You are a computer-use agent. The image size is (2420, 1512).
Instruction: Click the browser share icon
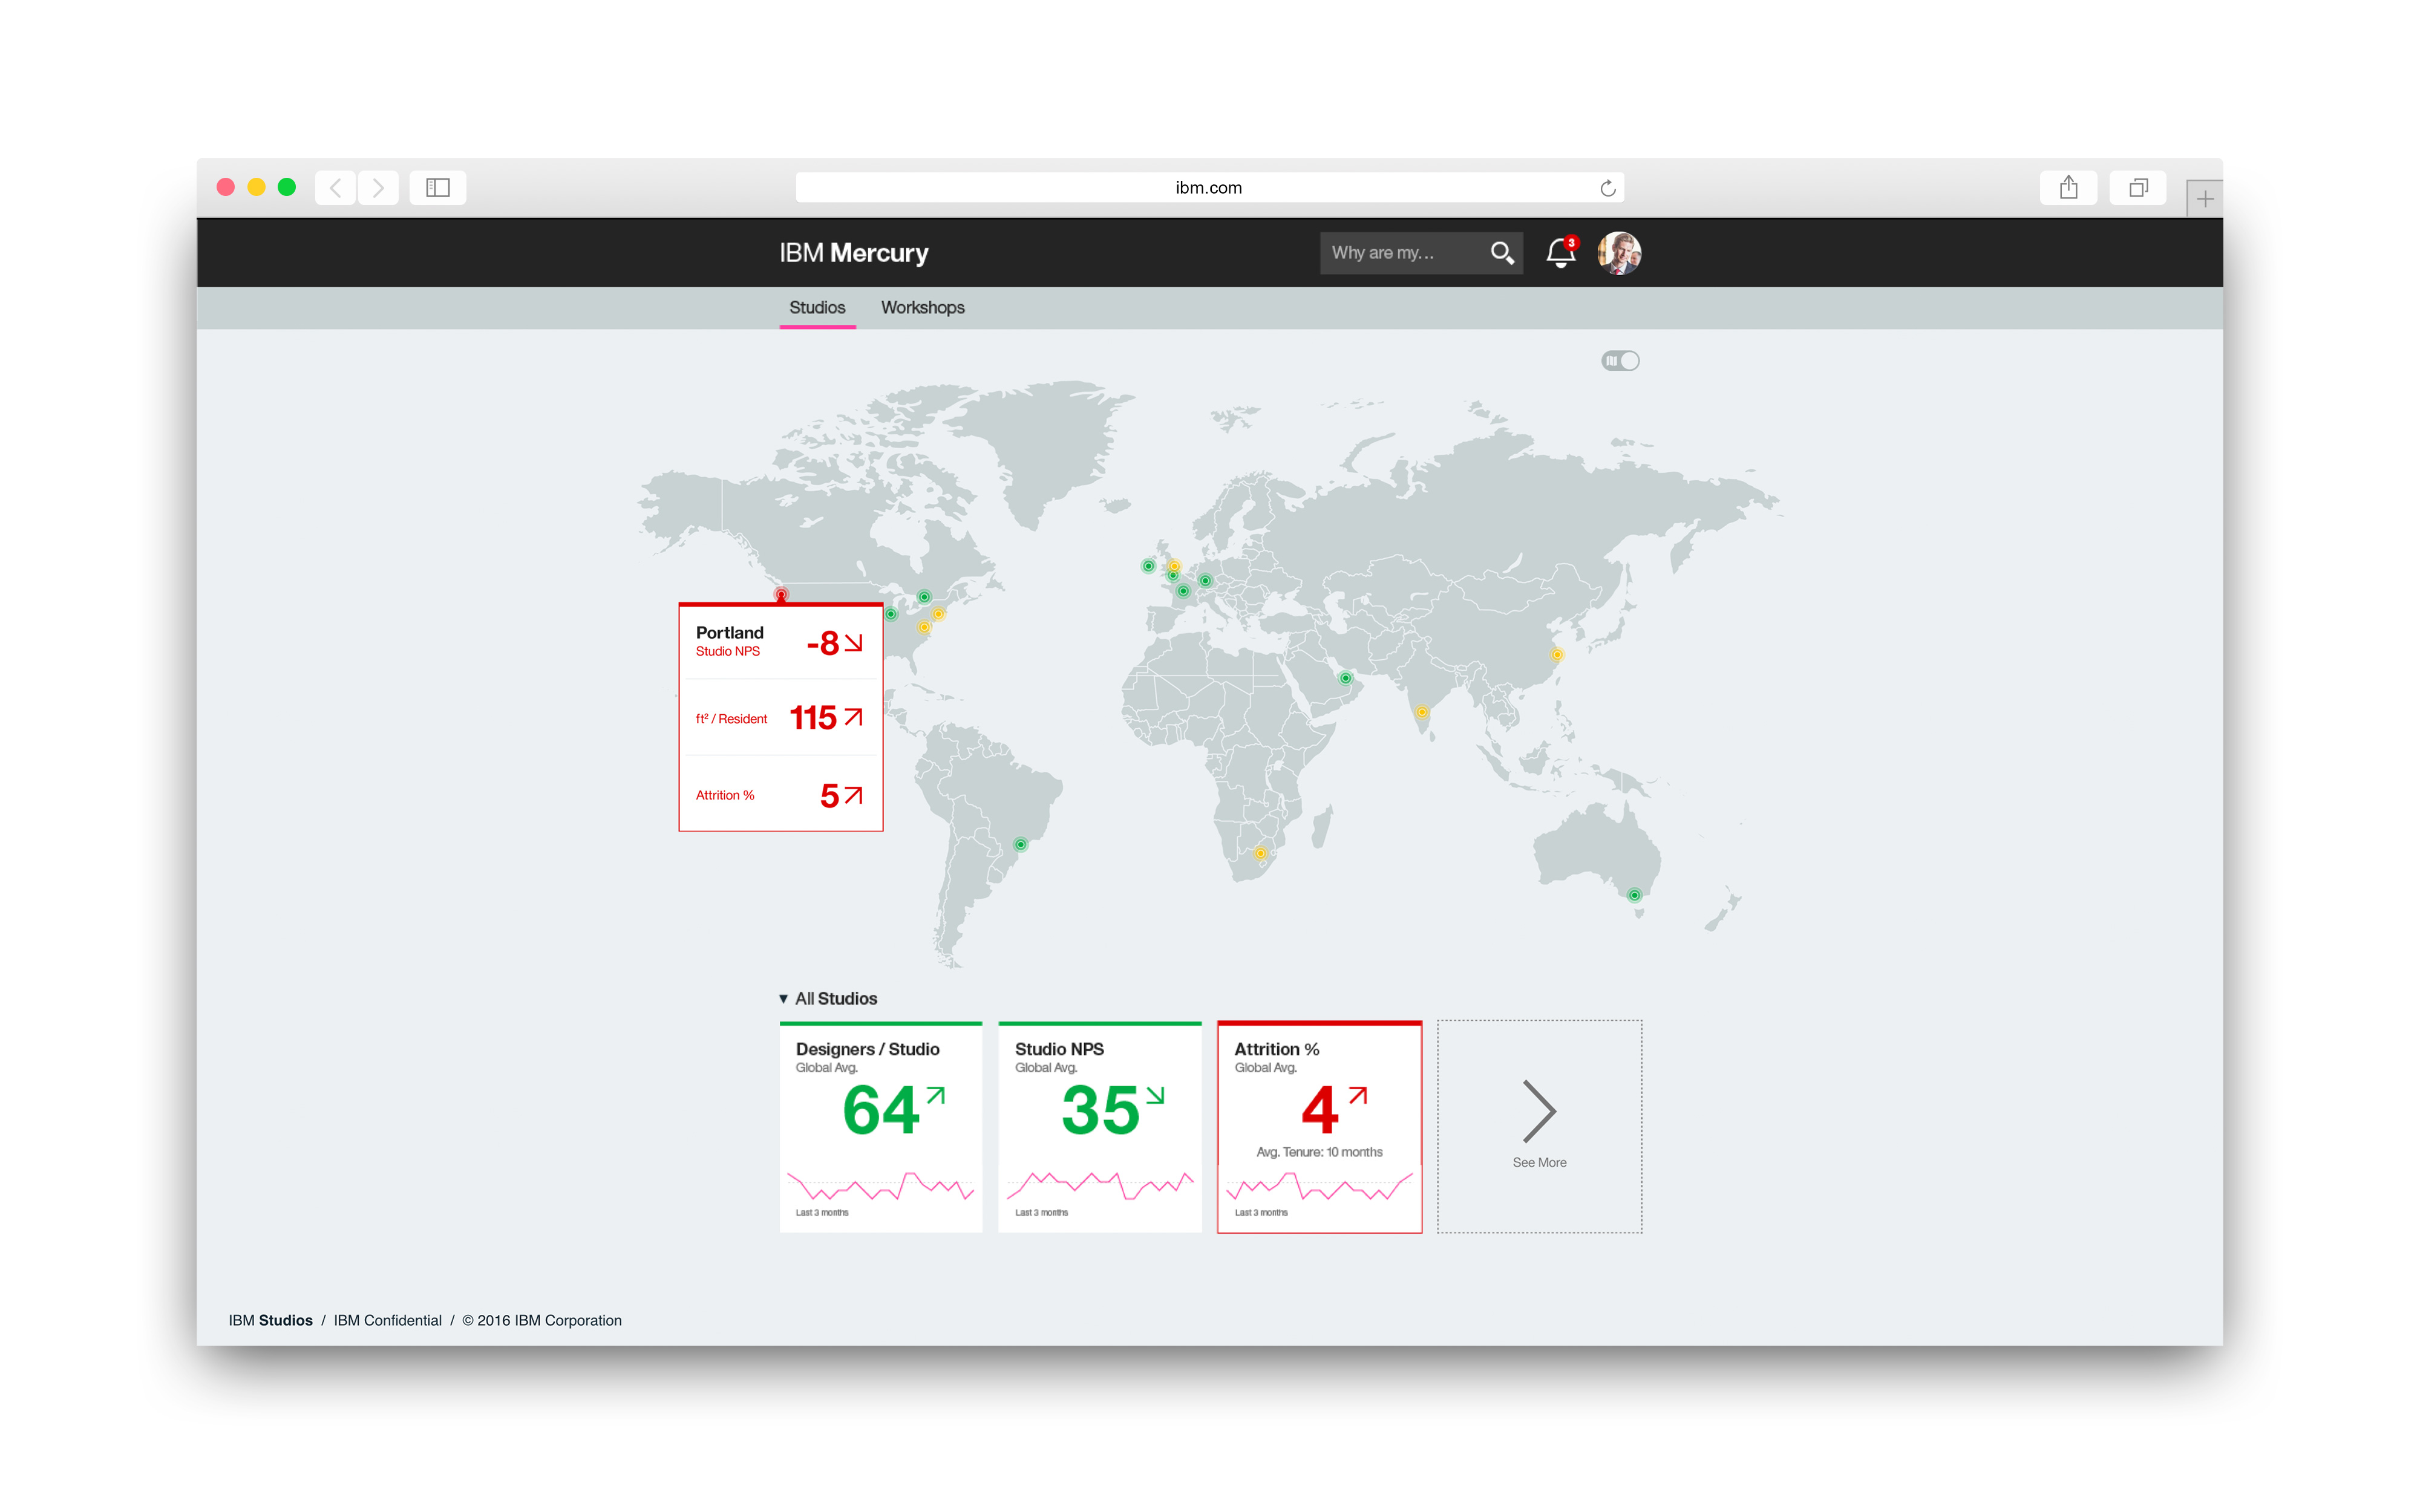[2068, 188]
